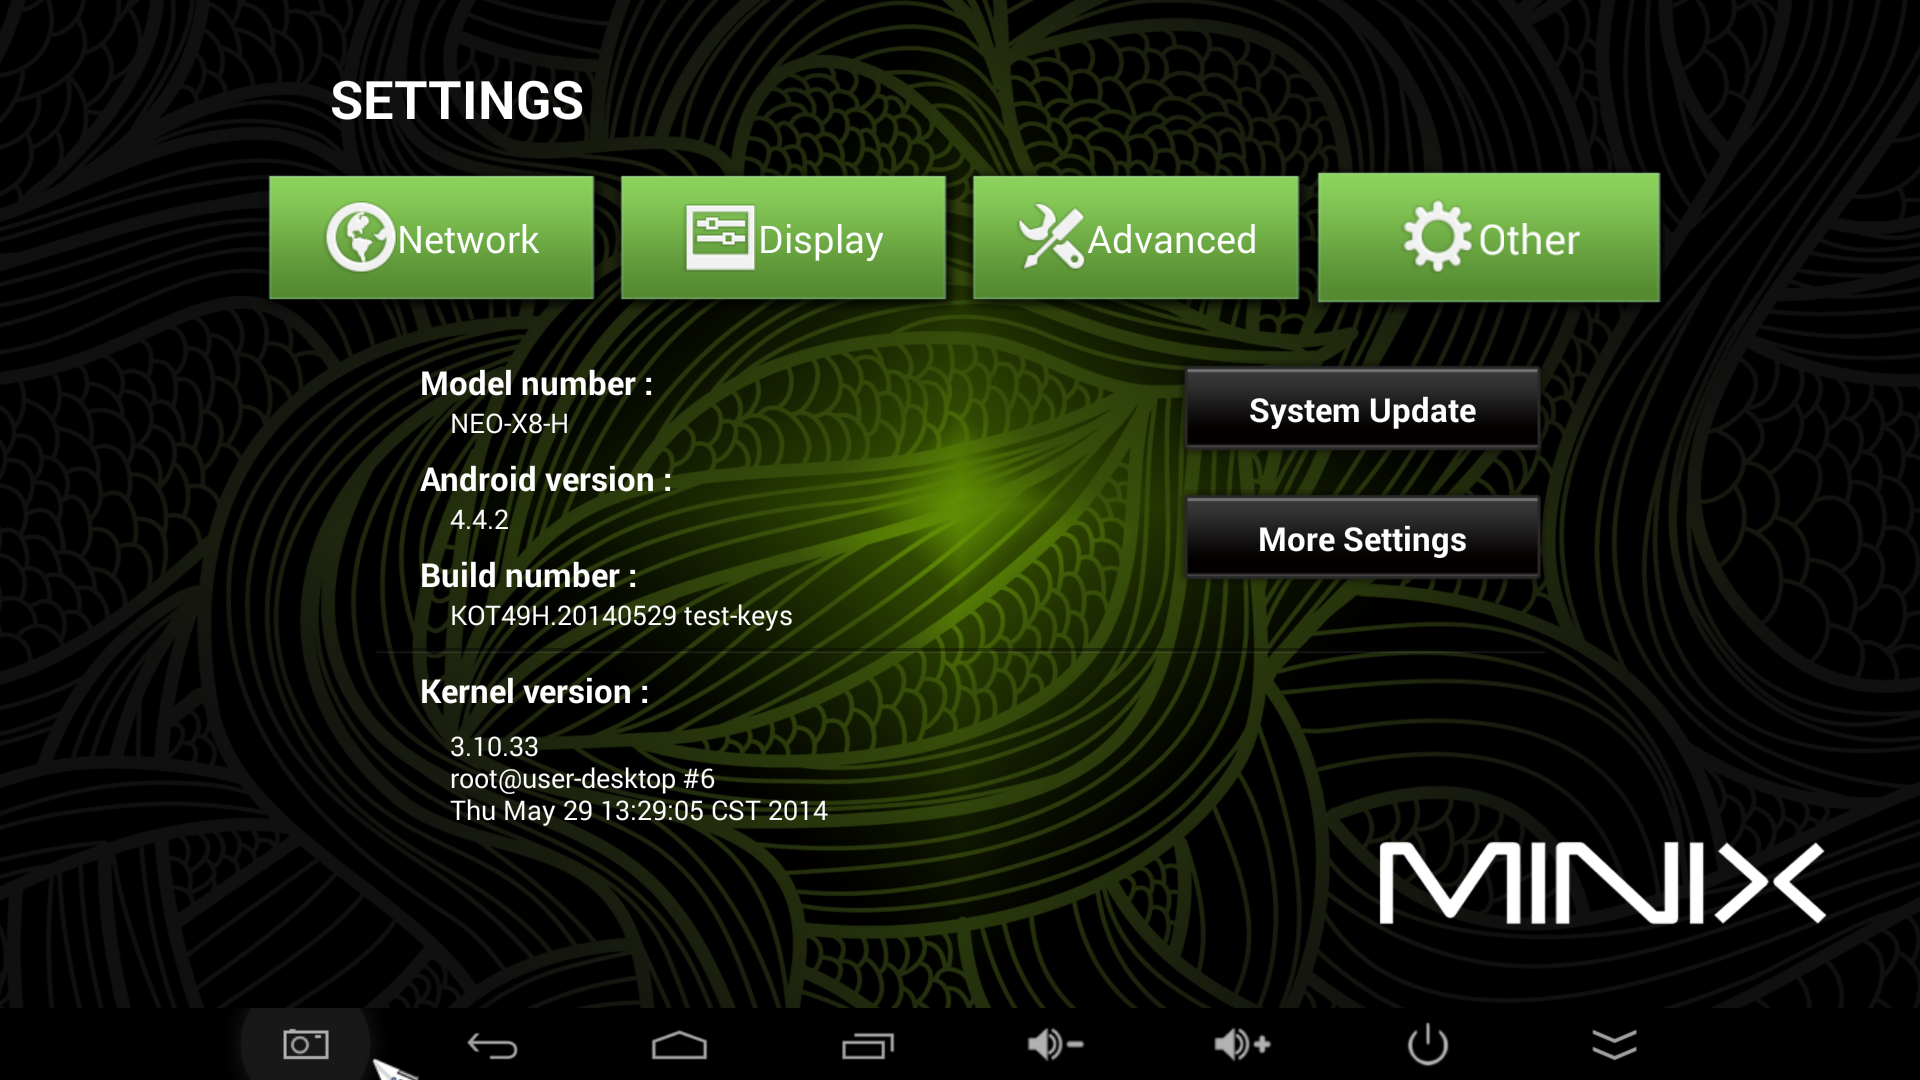
Task: Click the System Update button
Action: tap(1362, 410)
